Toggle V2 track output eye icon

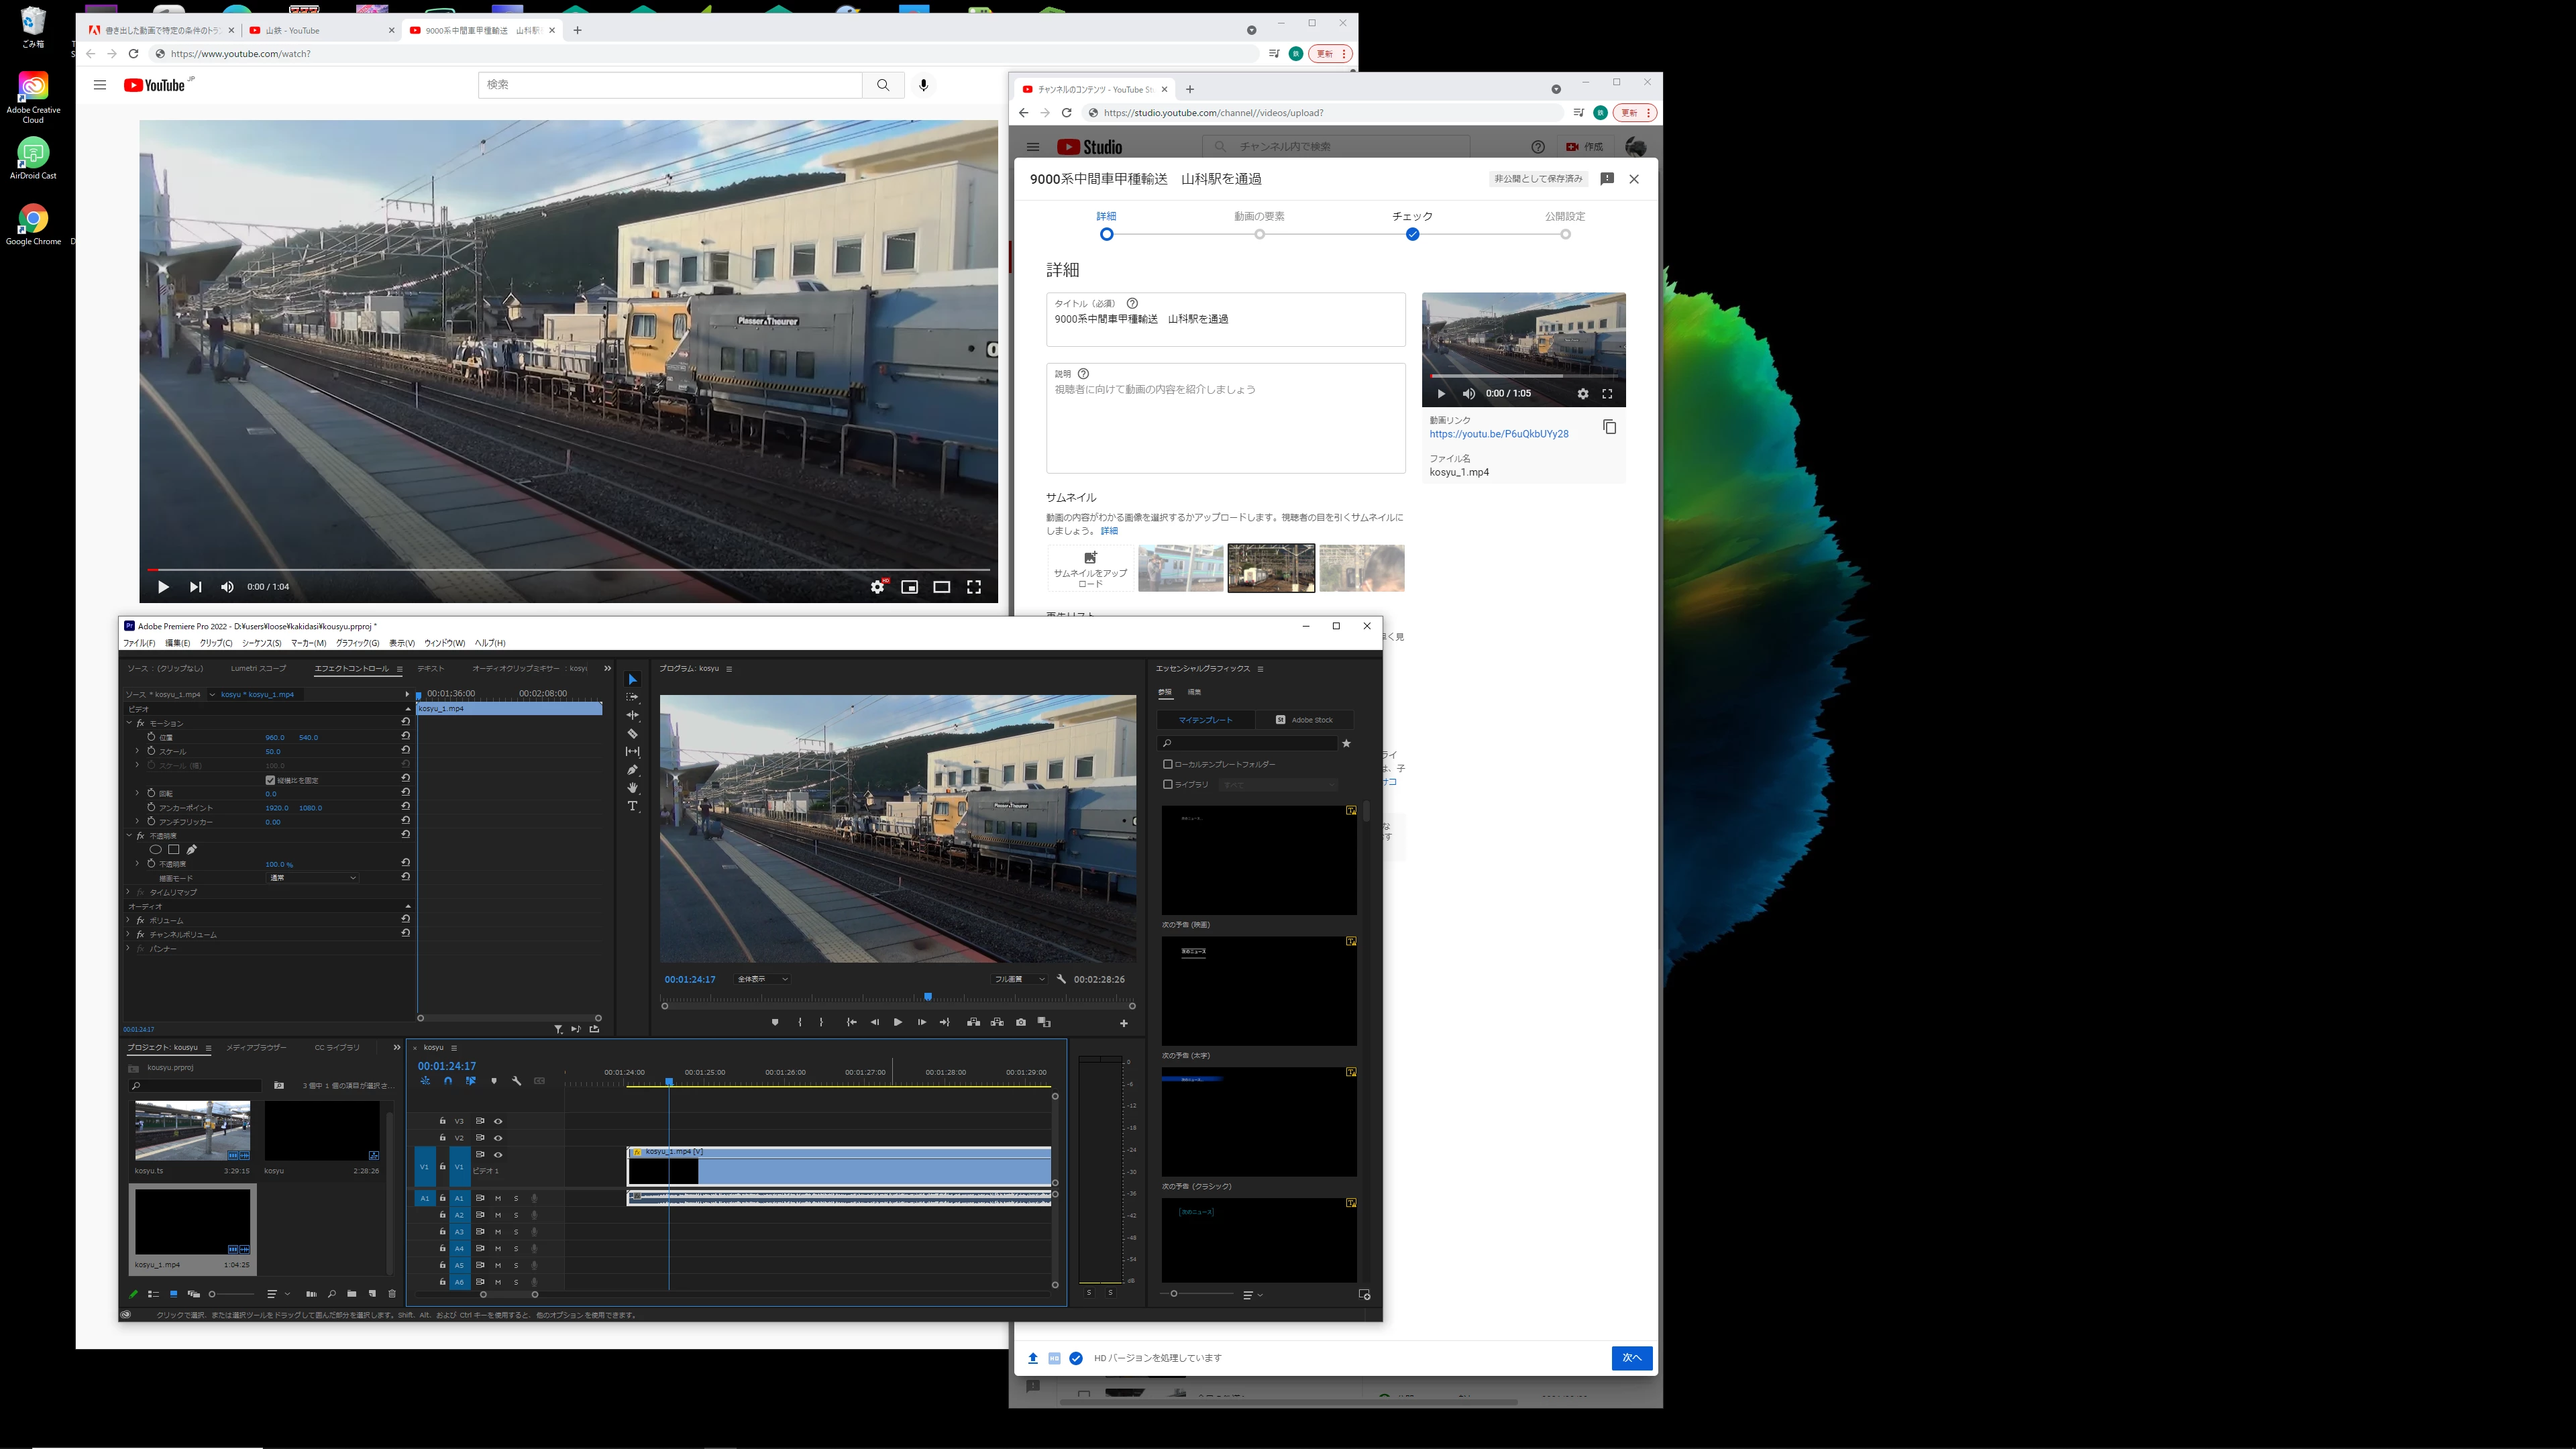498,1138
